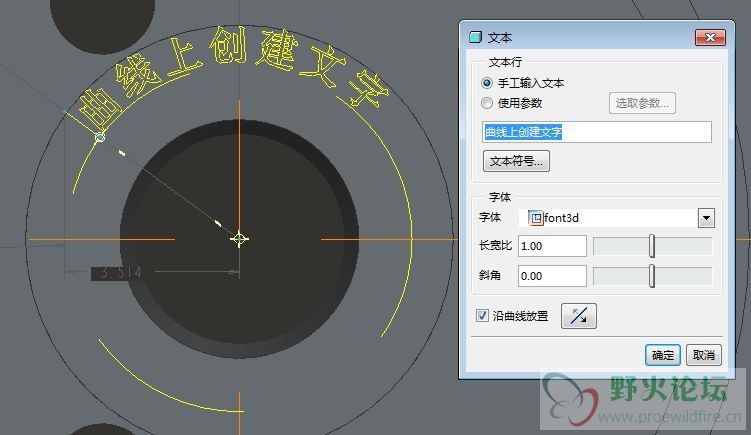
Task: Click the flip text direction icon button
Action: 579,316
